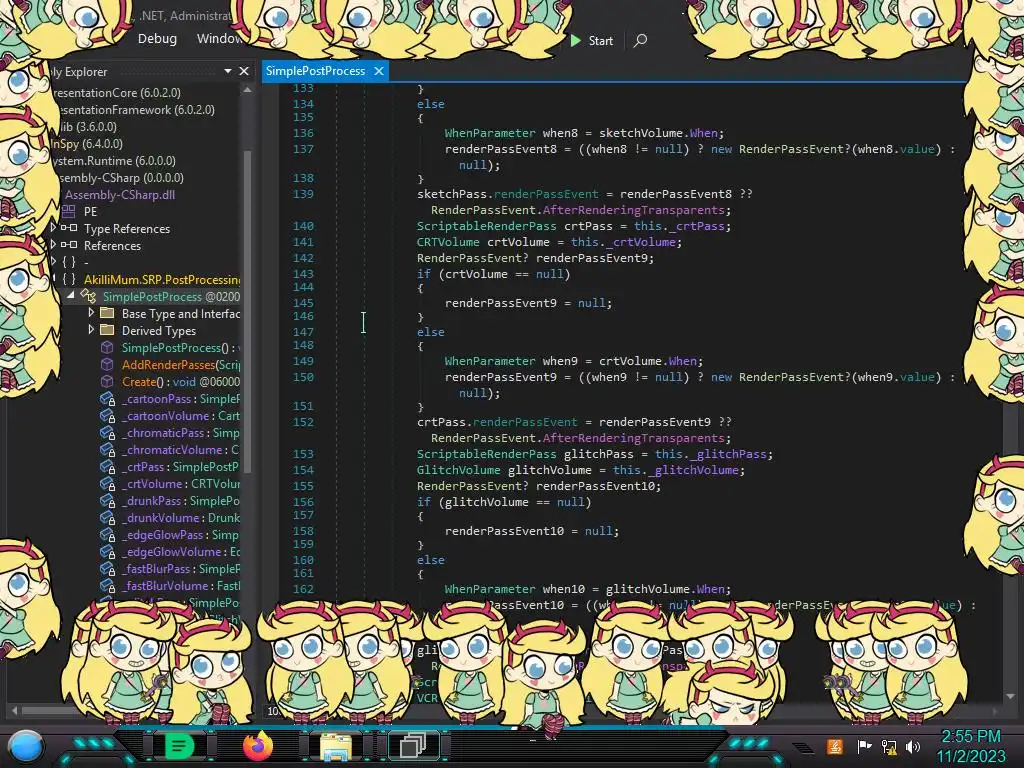
Task: Select Assembly-CSharp (0.0.0.0) assembly entry
Action: tap(120, 178)
